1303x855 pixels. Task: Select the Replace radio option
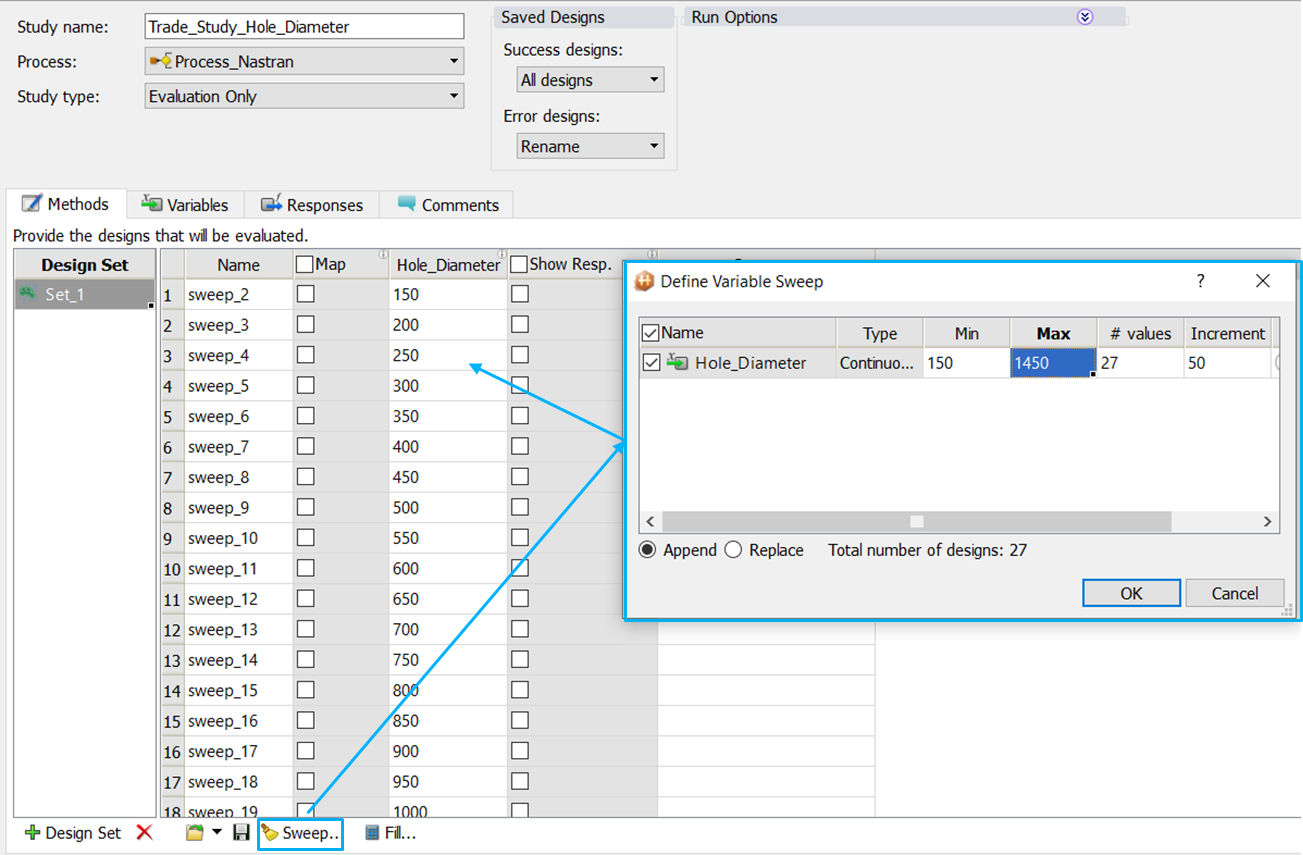pos(733,550)
